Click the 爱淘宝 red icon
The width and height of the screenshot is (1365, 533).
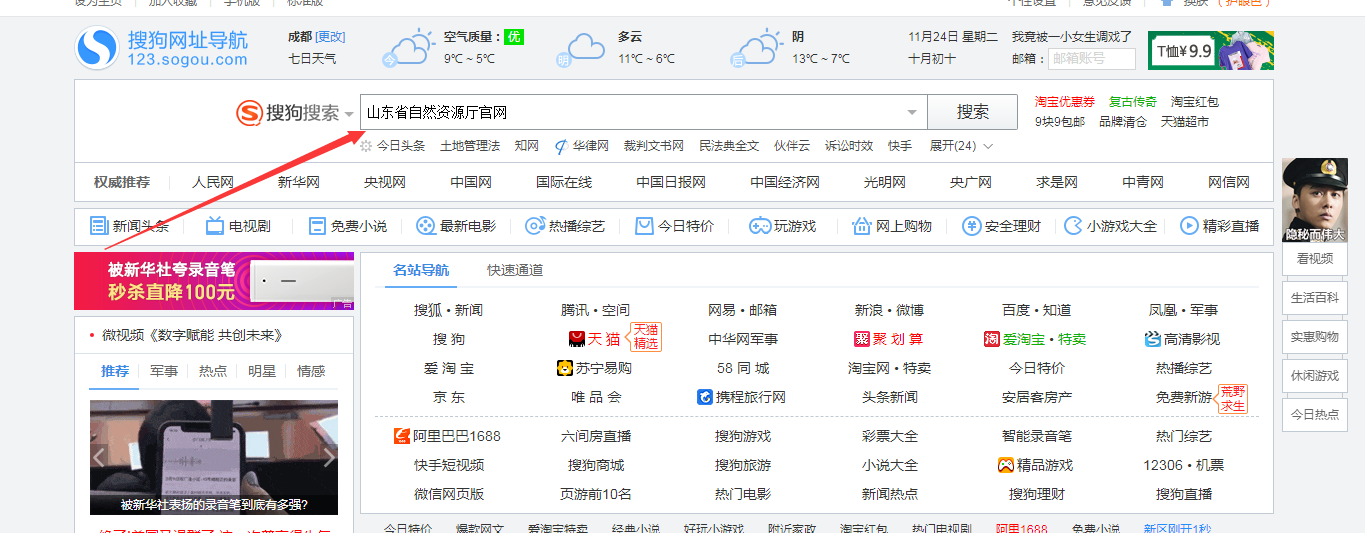pos(991,339)
